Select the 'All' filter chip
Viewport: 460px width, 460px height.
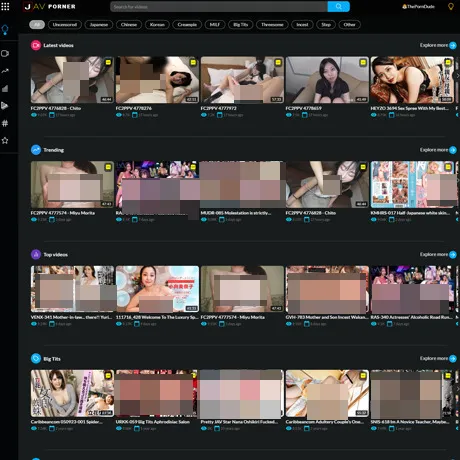(37, 25)
